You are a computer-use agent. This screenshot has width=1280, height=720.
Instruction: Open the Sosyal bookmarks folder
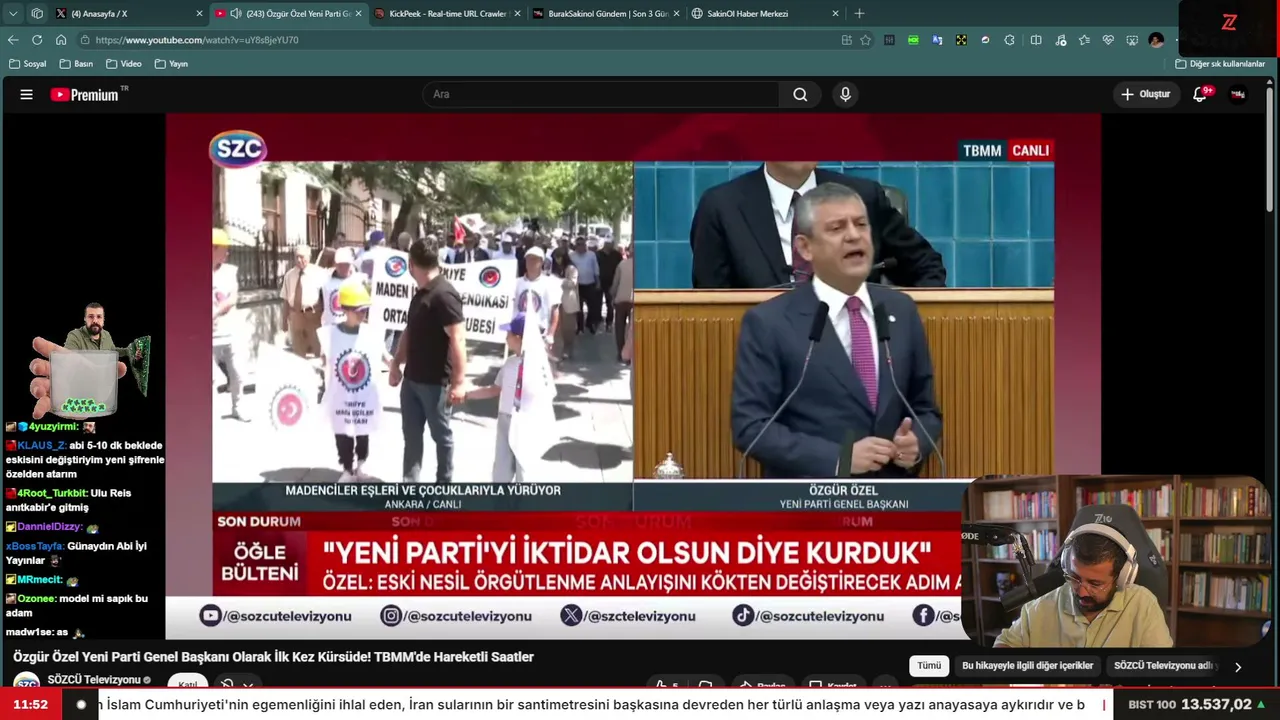click(28, 64)
